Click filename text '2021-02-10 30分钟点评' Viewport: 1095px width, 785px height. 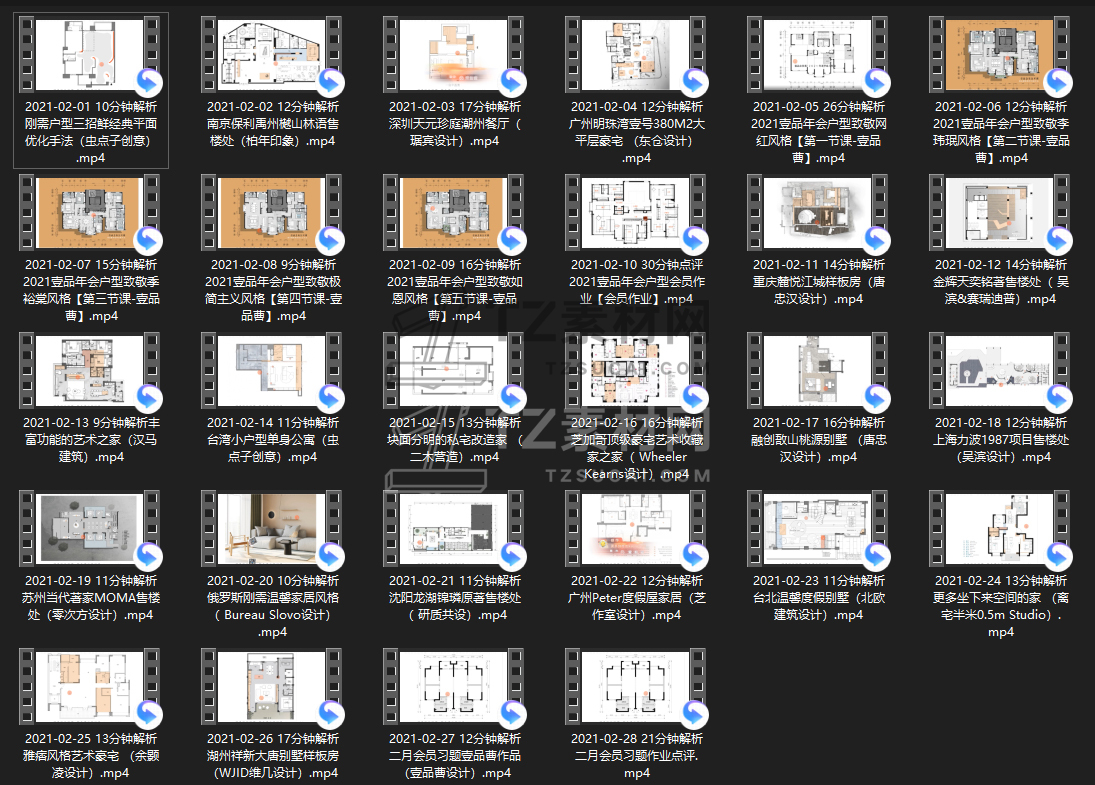[637, 265]
